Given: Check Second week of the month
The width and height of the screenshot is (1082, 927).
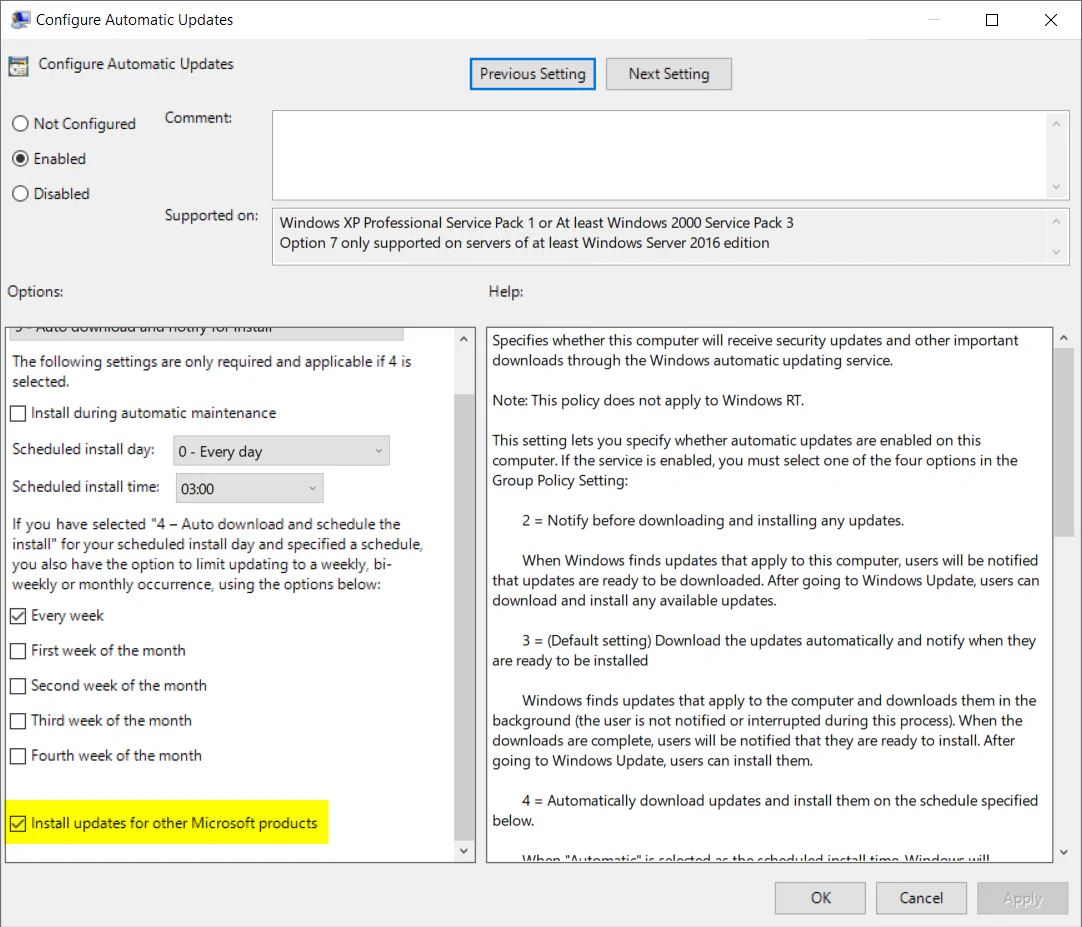Looking at the screenshot, I should 19,686.
